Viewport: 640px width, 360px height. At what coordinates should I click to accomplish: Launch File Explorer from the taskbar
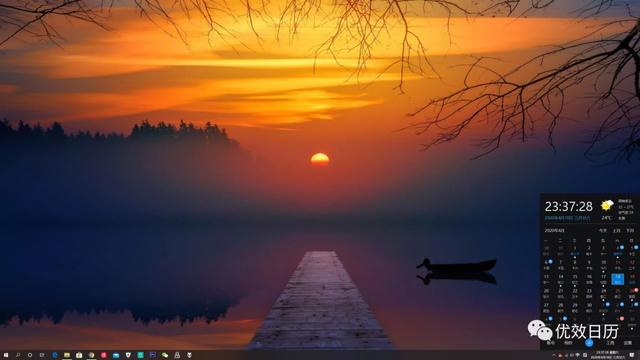(67, 355)
